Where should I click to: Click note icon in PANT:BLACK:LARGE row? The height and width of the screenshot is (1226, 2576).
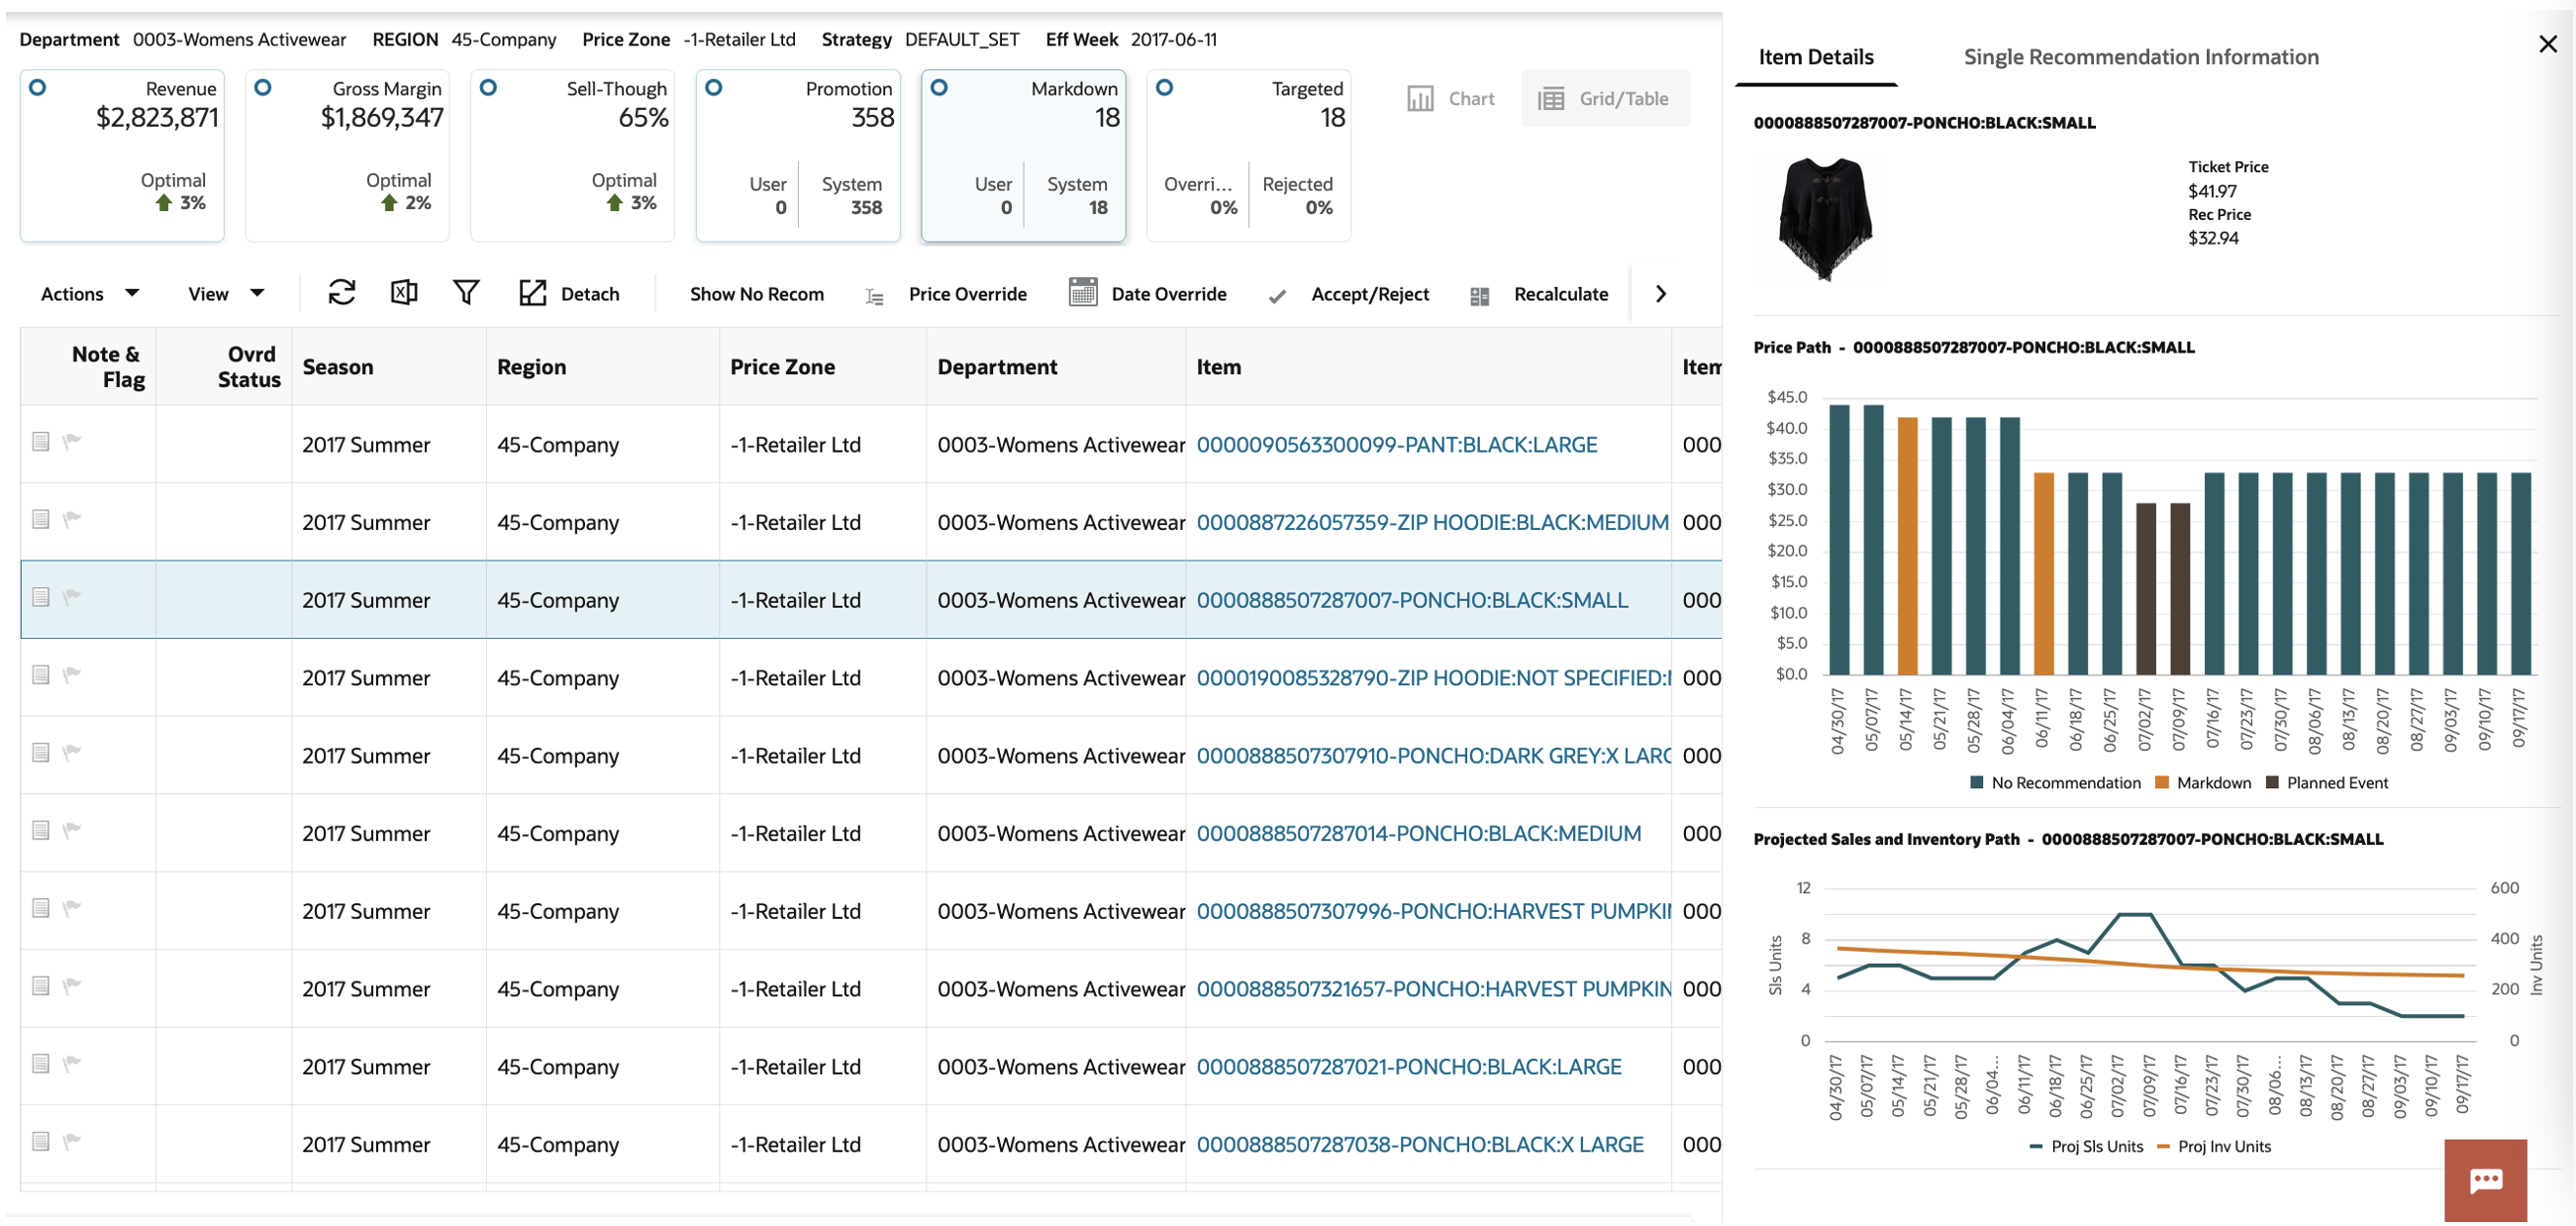click(x=41, y=442)
